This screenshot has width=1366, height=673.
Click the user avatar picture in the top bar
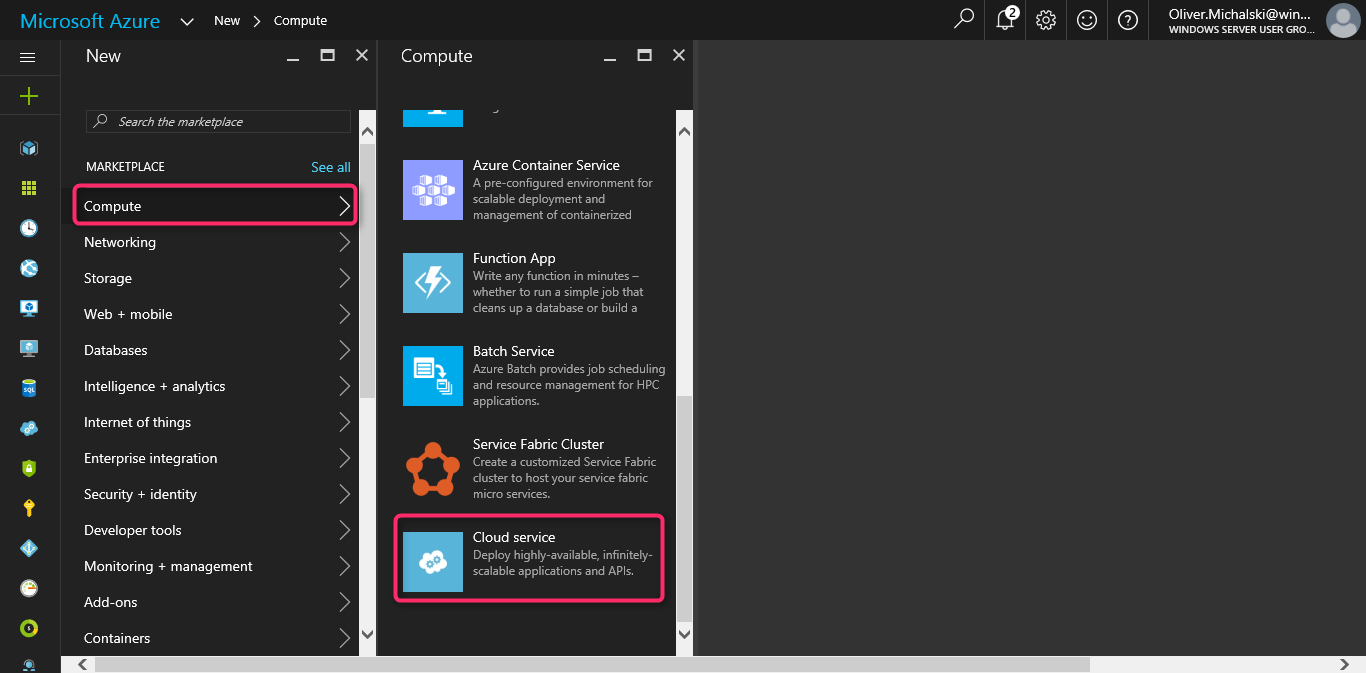[1342, 20]
